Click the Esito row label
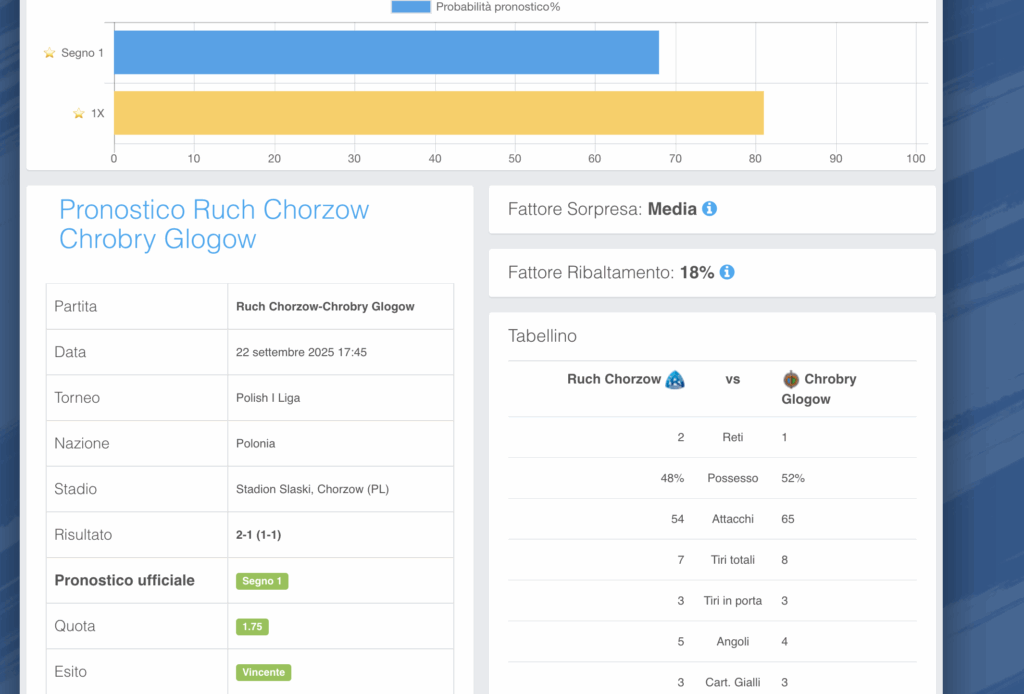Image resolution: width=1024 pixels, height=694 pixels. [x=70, y=672]
